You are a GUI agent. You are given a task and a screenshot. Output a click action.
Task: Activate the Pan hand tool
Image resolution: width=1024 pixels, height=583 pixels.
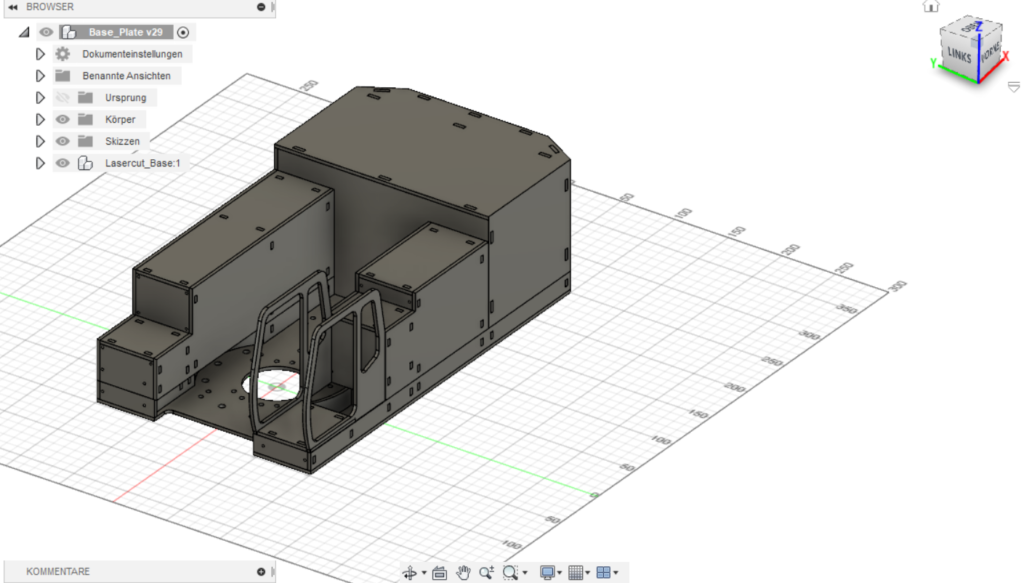(463, 573)
